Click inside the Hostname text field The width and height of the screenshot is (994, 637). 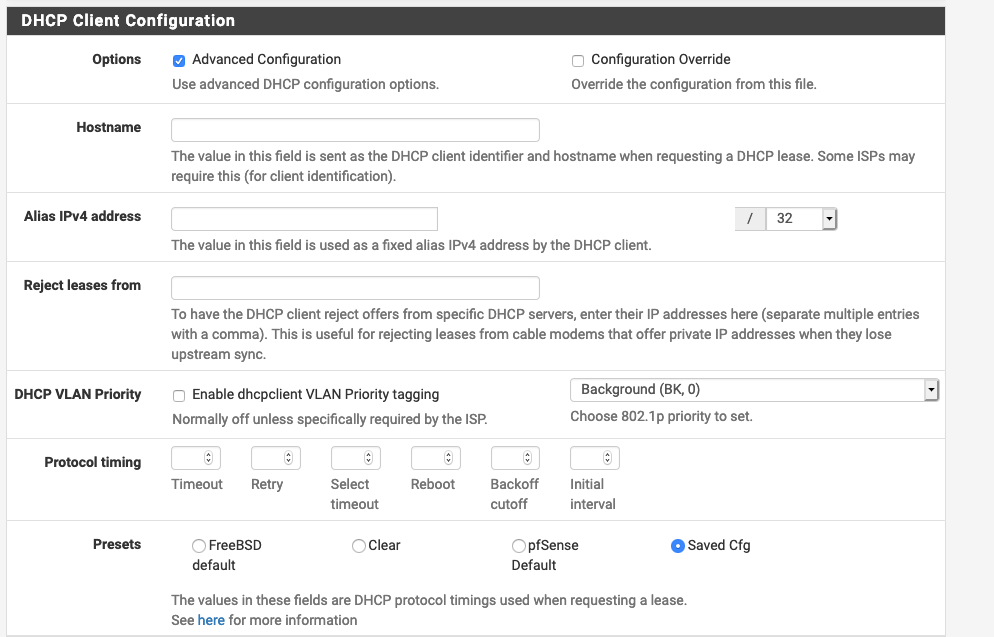coord(355,130)
